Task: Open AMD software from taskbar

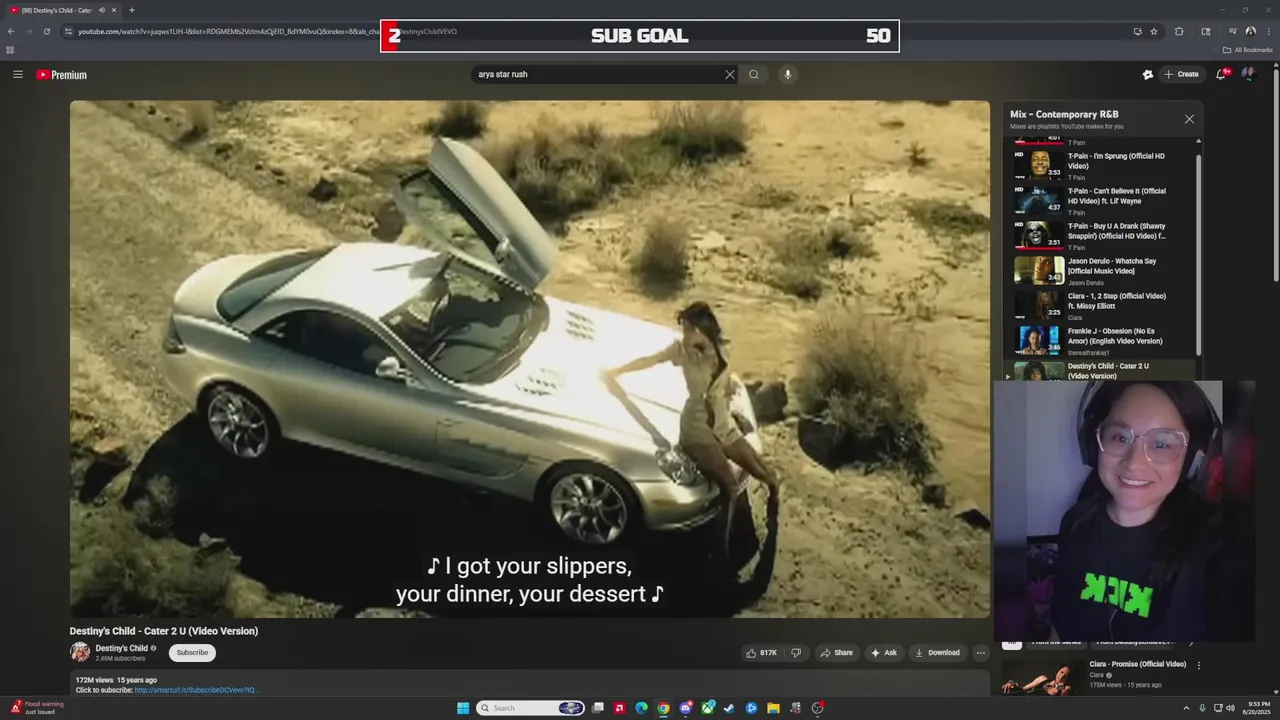Action: tap(620, 708)
